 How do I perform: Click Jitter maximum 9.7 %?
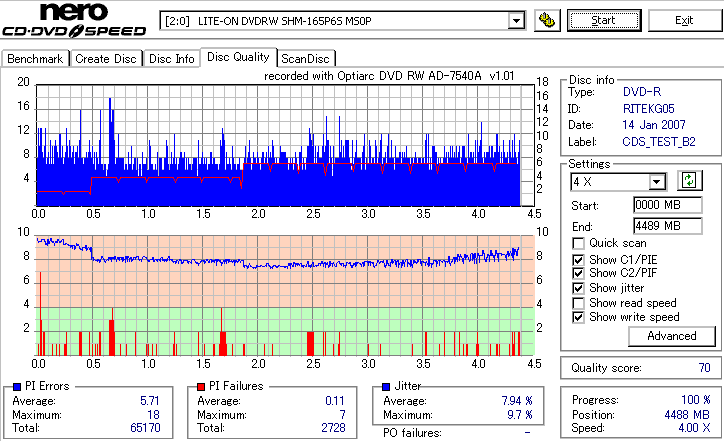coord(520,415)
